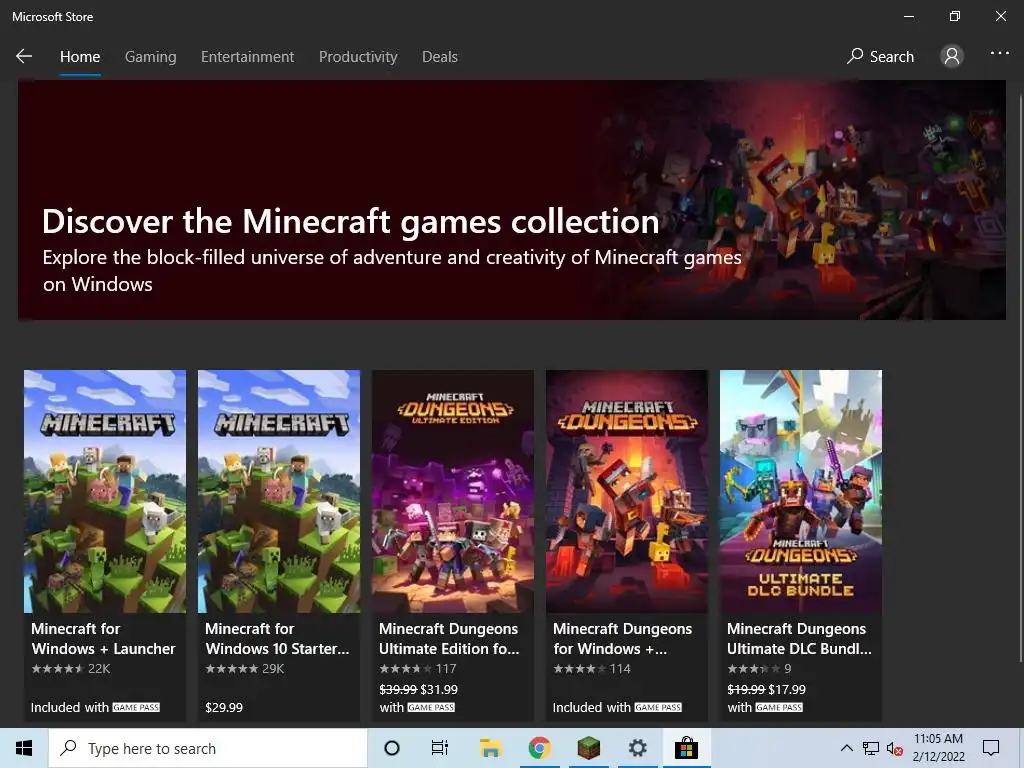Click the 22K rating count
This screenshot has width=1024, height=768.
[99, 669]
